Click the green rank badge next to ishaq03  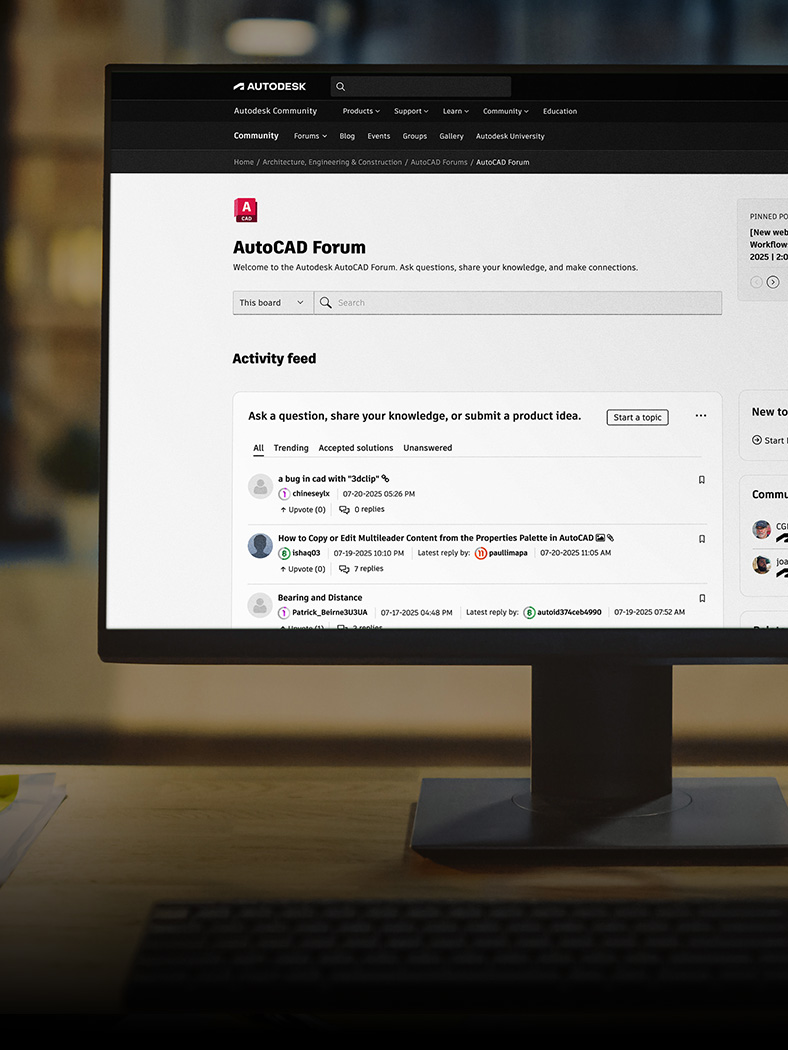(x=284, y=553)
